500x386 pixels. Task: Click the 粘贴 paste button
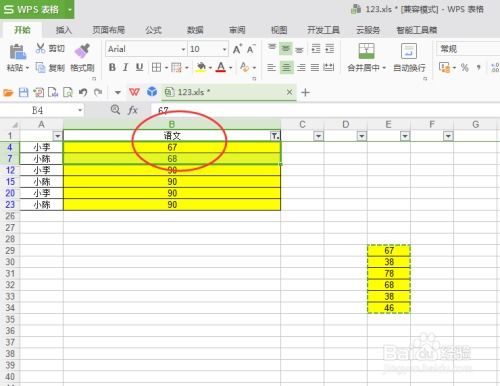[17, 57]
